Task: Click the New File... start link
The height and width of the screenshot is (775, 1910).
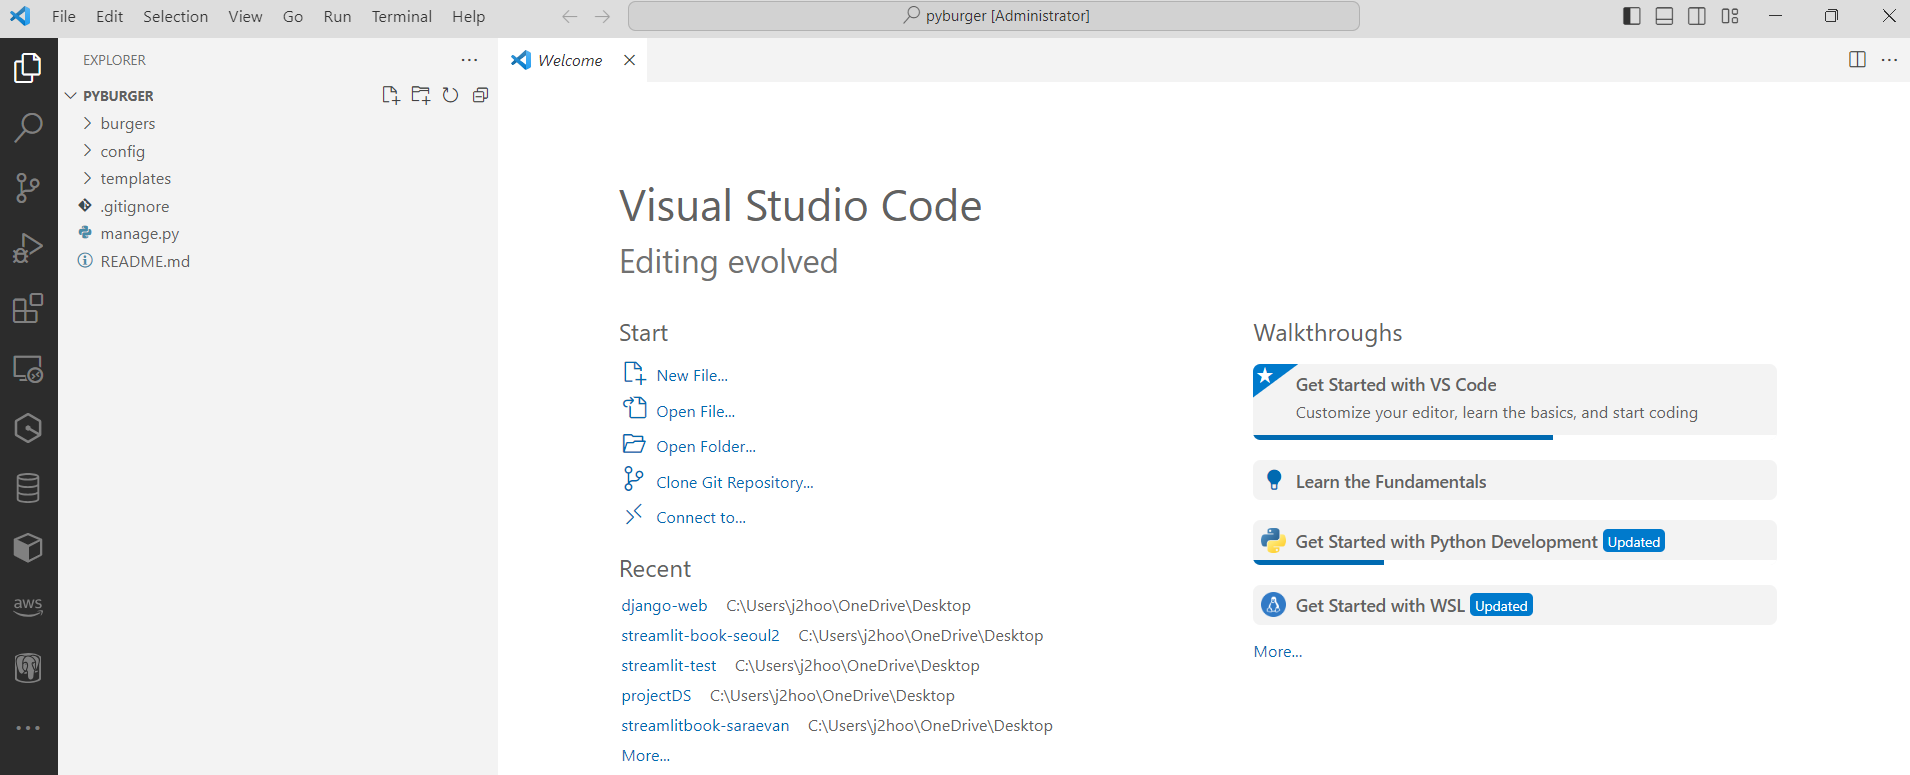Action: coord(692,376)
